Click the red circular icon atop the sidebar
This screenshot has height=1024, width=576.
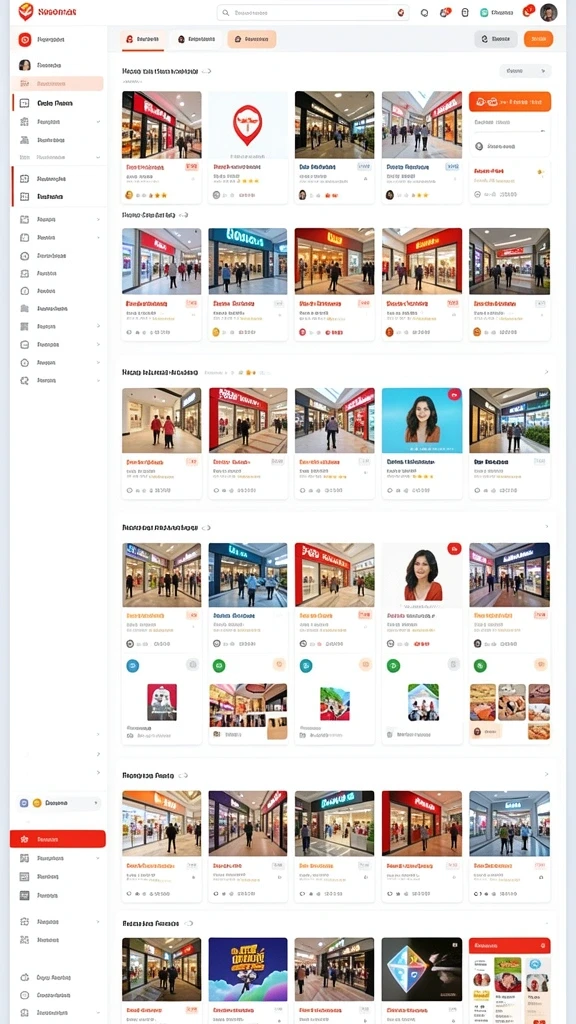(25, 40)
